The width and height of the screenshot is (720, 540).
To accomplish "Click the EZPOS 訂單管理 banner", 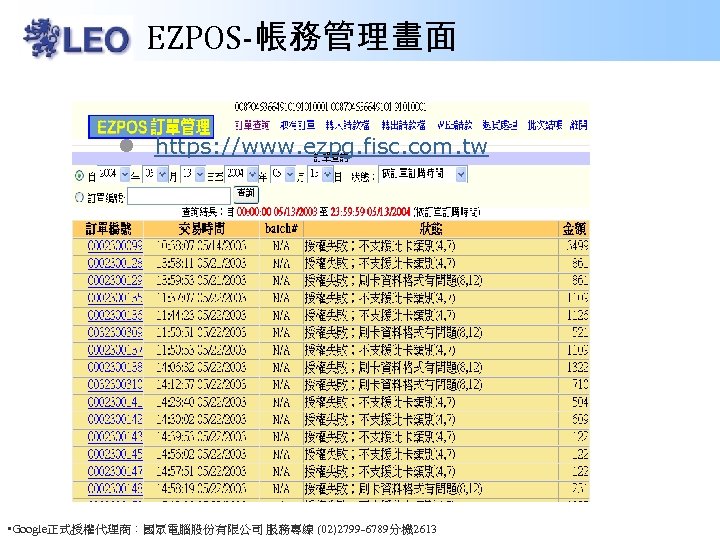I will click(151, 127).
